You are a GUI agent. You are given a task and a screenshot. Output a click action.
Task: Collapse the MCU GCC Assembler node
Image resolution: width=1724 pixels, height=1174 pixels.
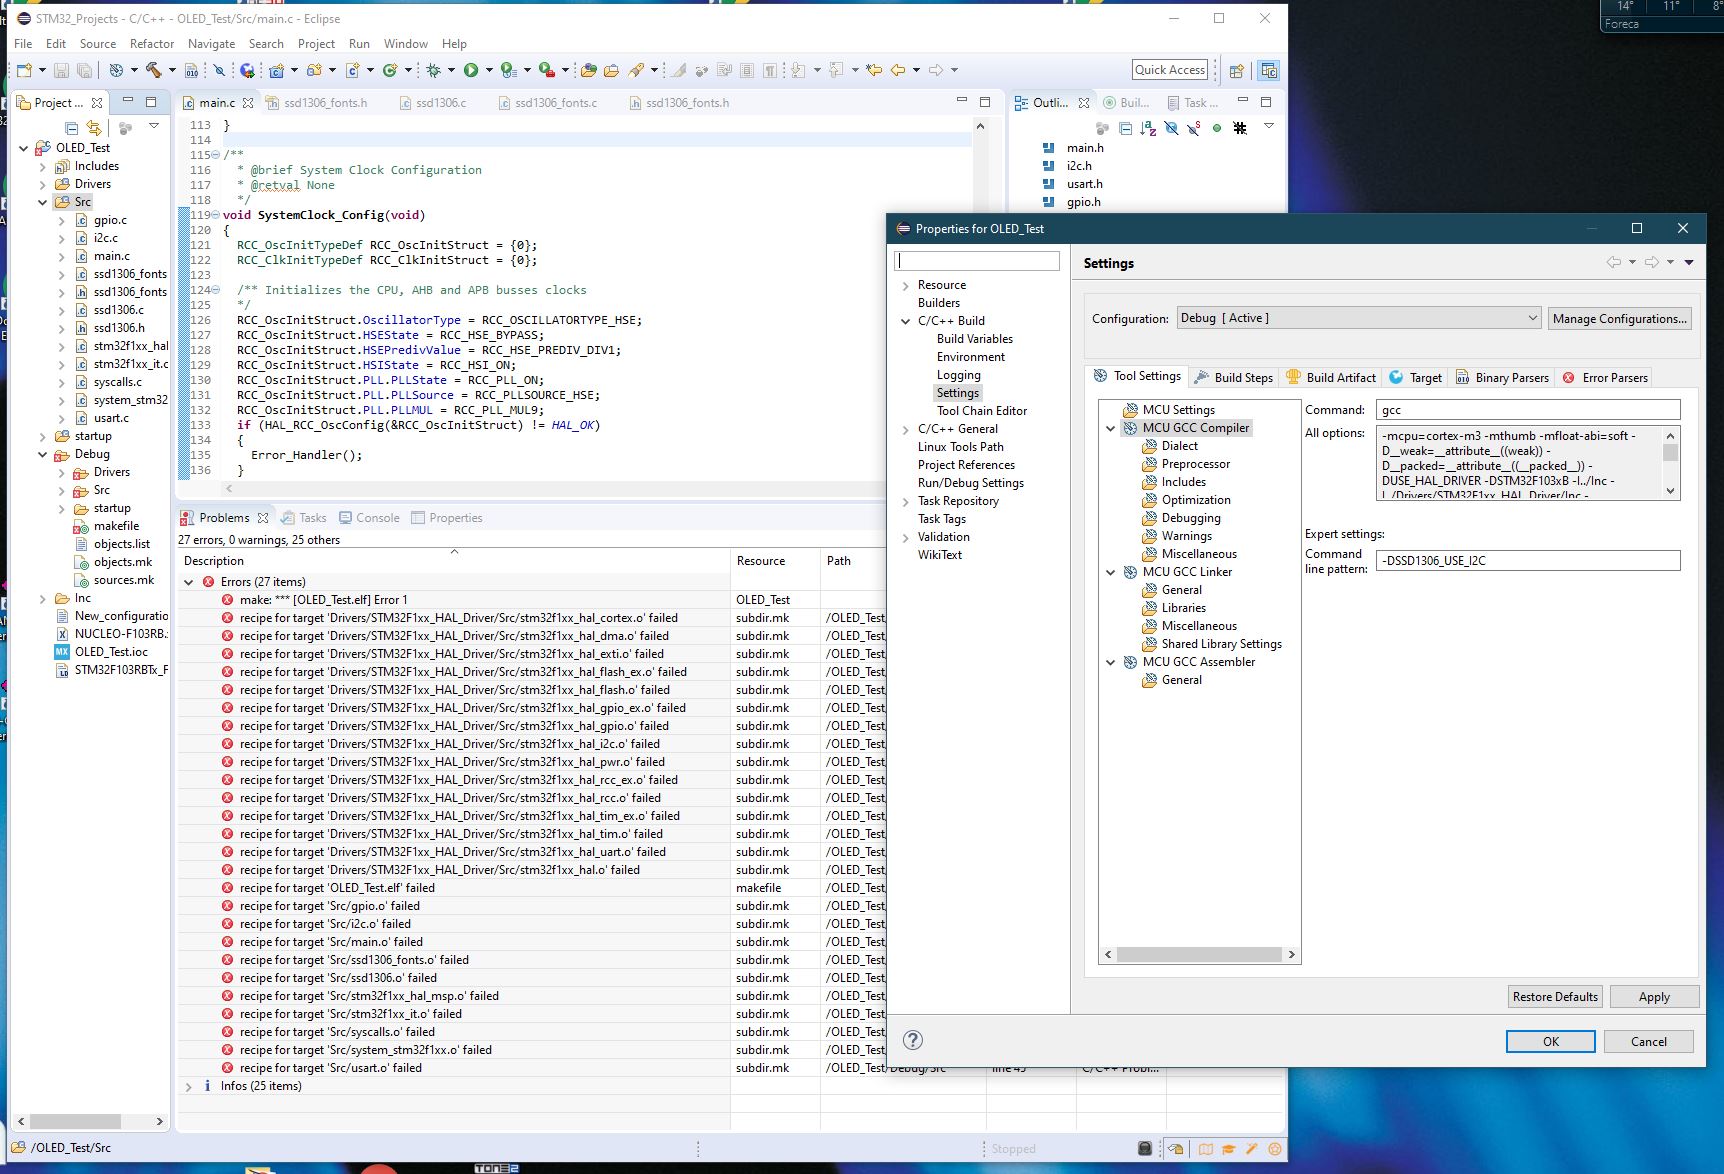point(1110,662)
